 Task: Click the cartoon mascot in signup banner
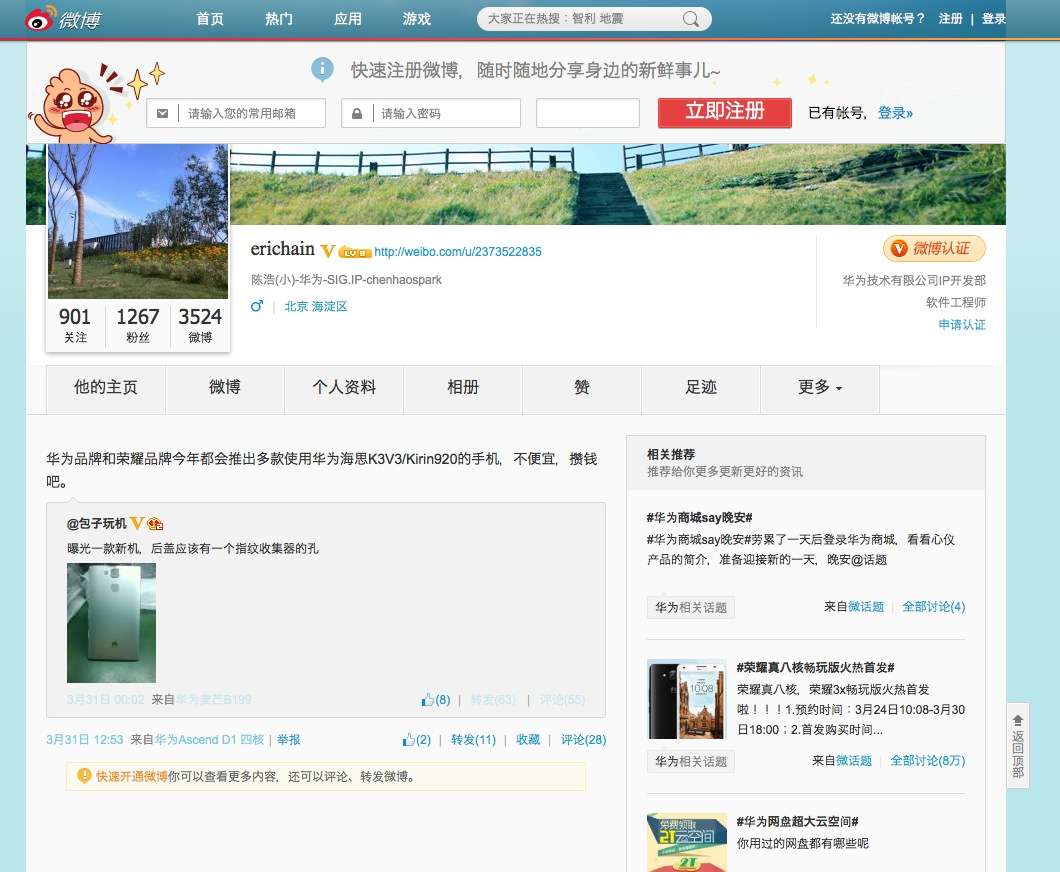tap(72, 104)
